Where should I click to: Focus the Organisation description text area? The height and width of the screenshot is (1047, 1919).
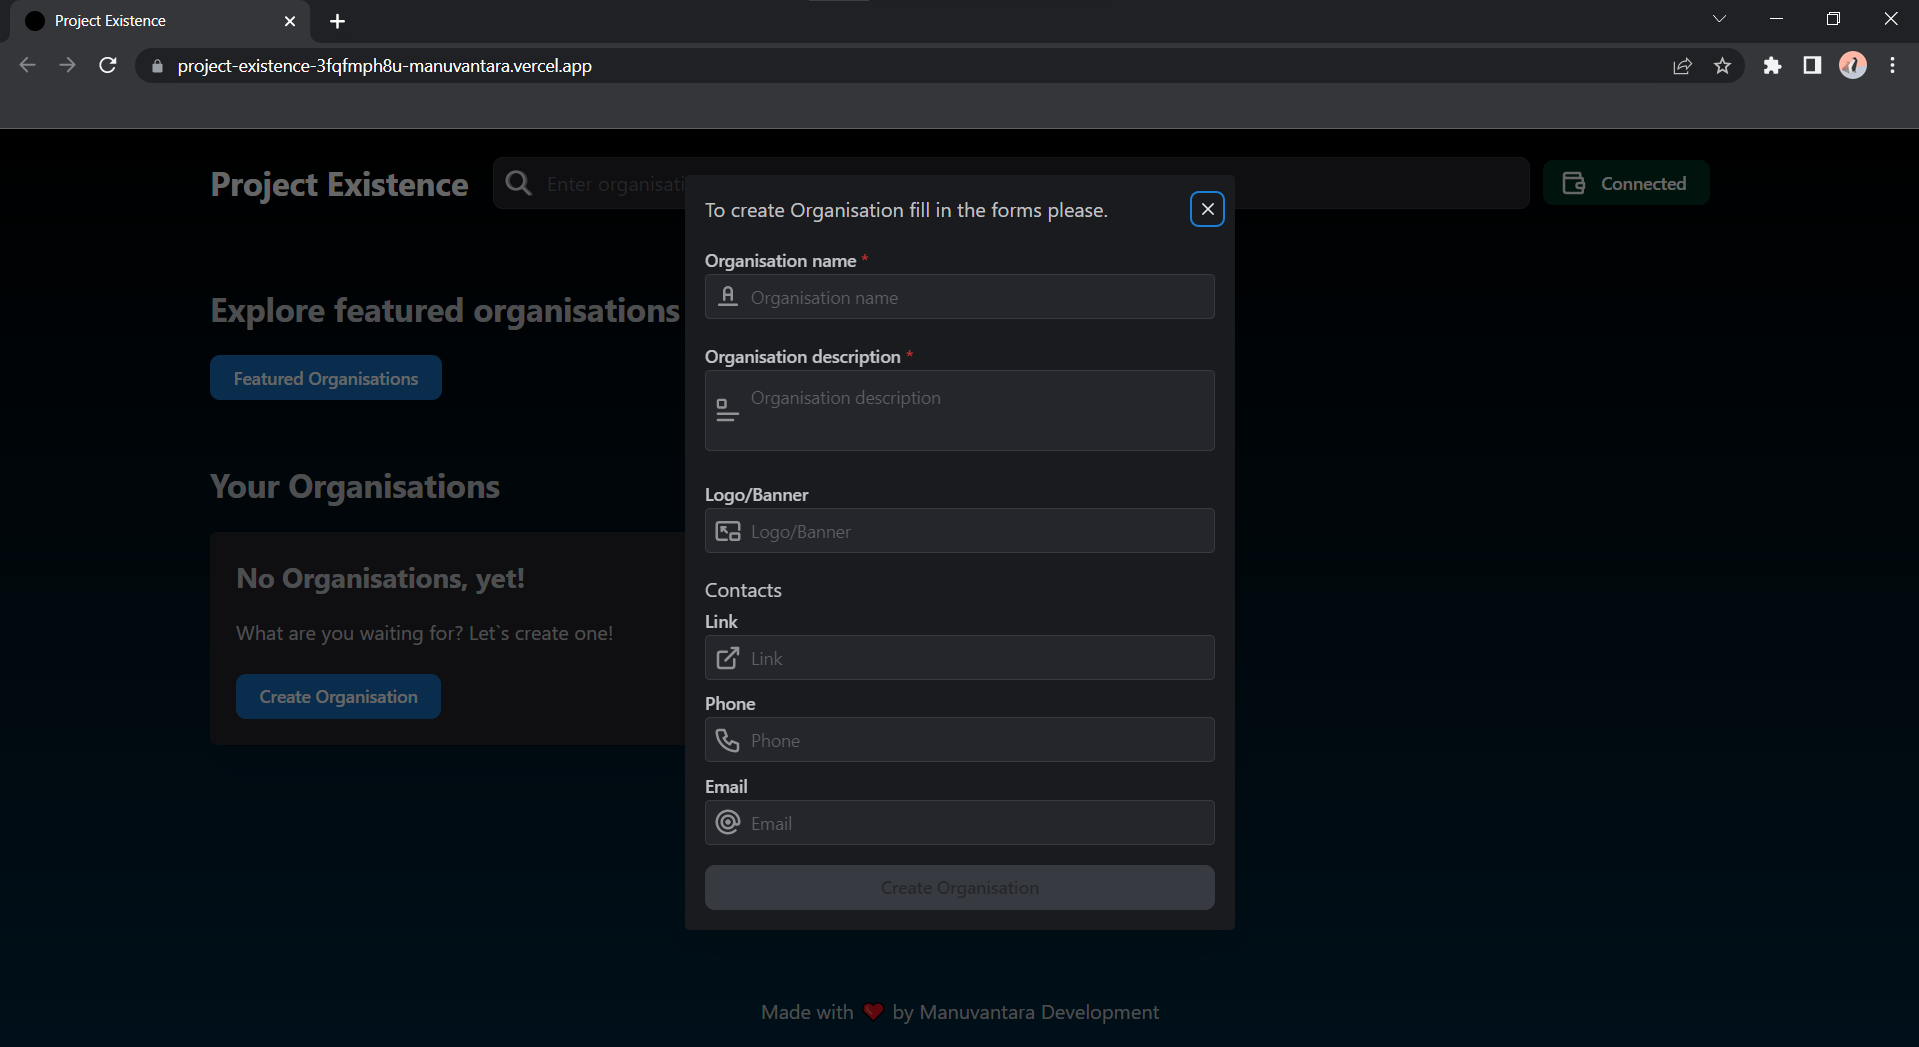pos(959,410)
